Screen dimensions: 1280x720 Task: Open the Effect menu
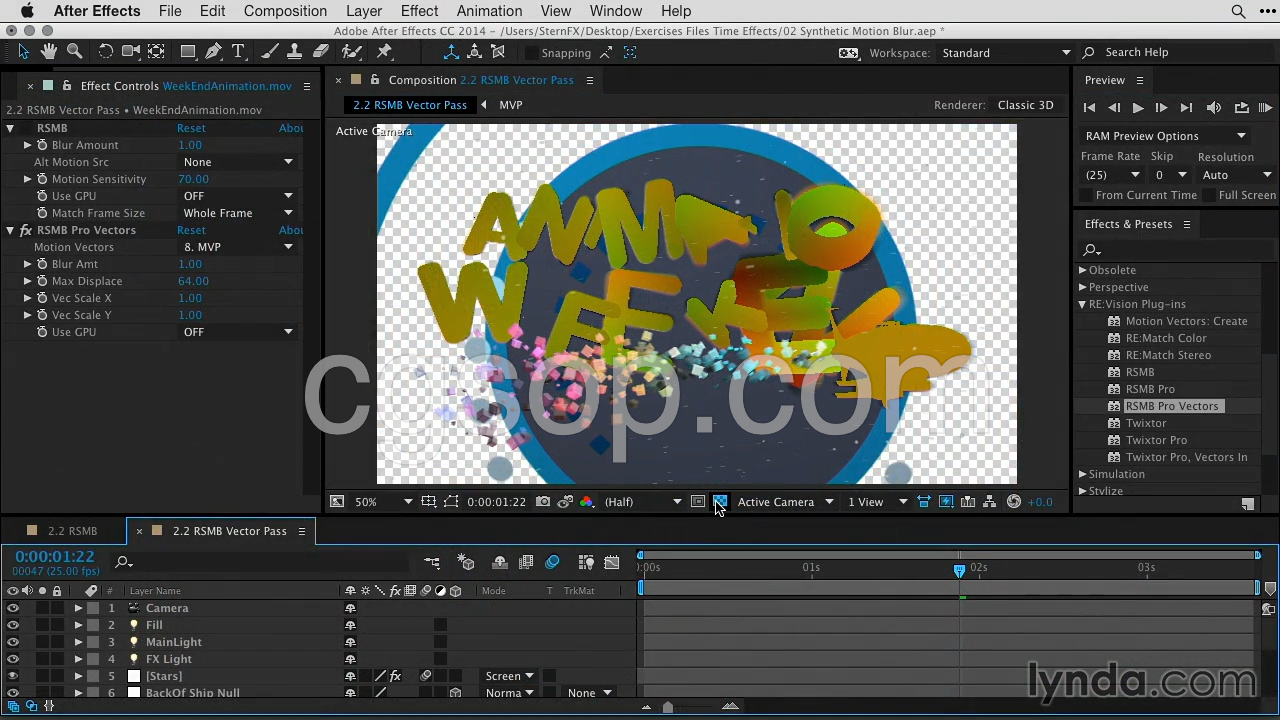(419, 11)
